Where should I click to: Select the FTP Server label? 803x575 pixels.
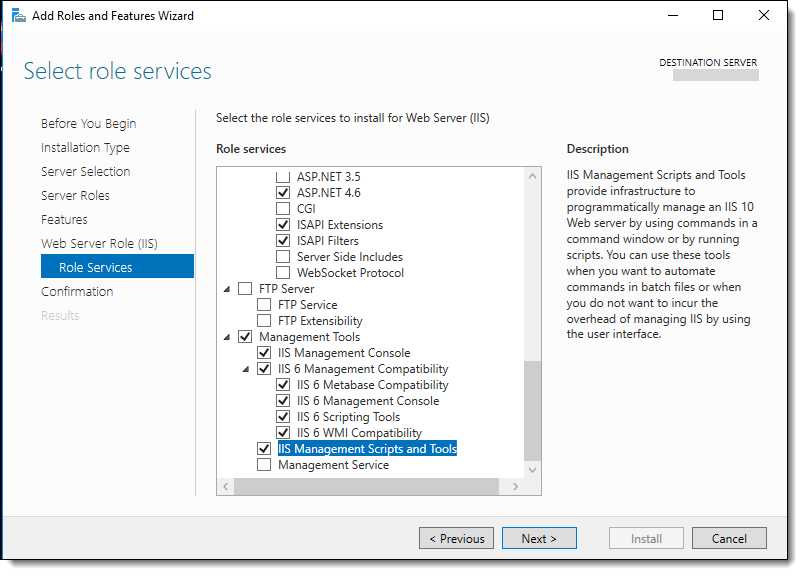(286, 289)
